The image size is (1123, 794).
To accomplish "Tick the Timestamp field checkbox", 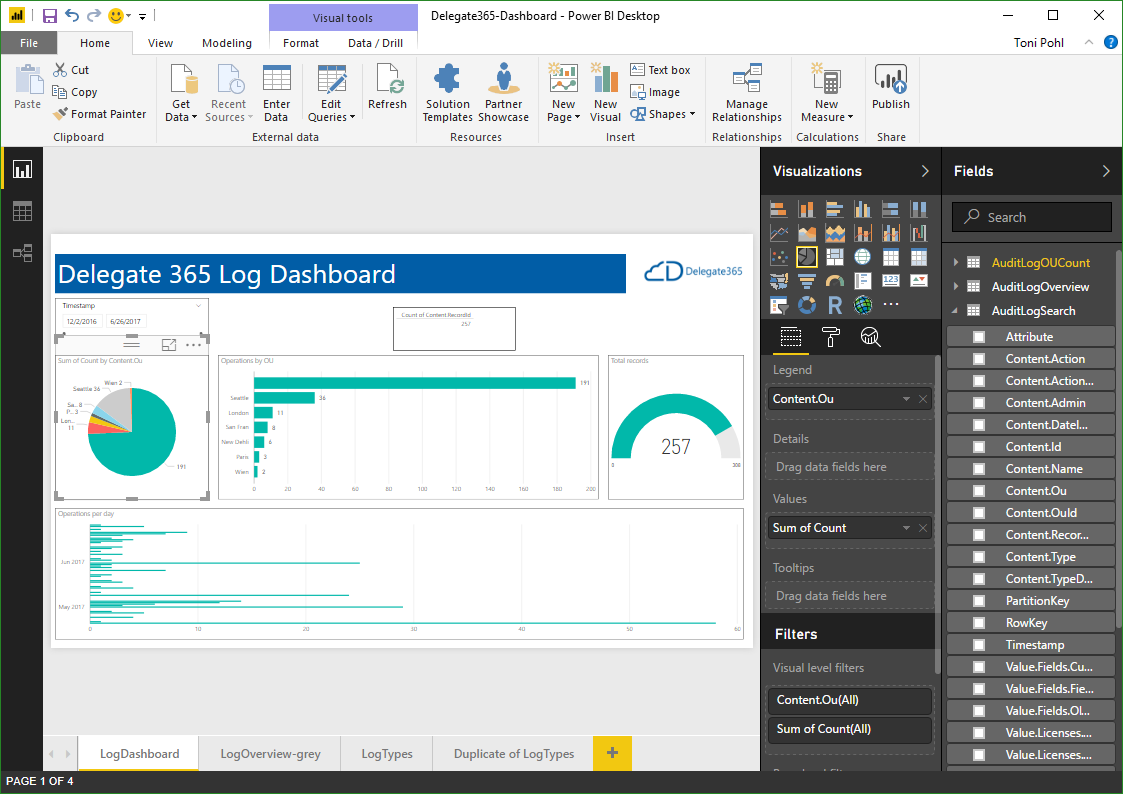I will pyautogui.click(x=979, y=645).
